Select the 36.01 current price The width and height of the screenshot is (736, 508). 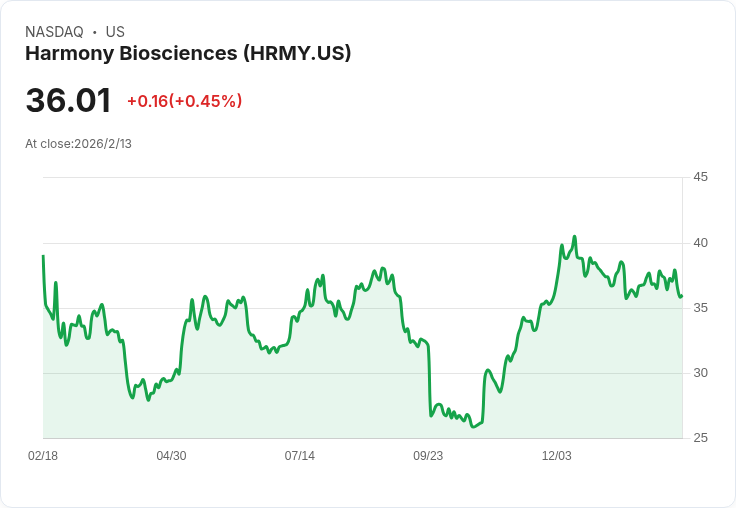click(69, 100)
